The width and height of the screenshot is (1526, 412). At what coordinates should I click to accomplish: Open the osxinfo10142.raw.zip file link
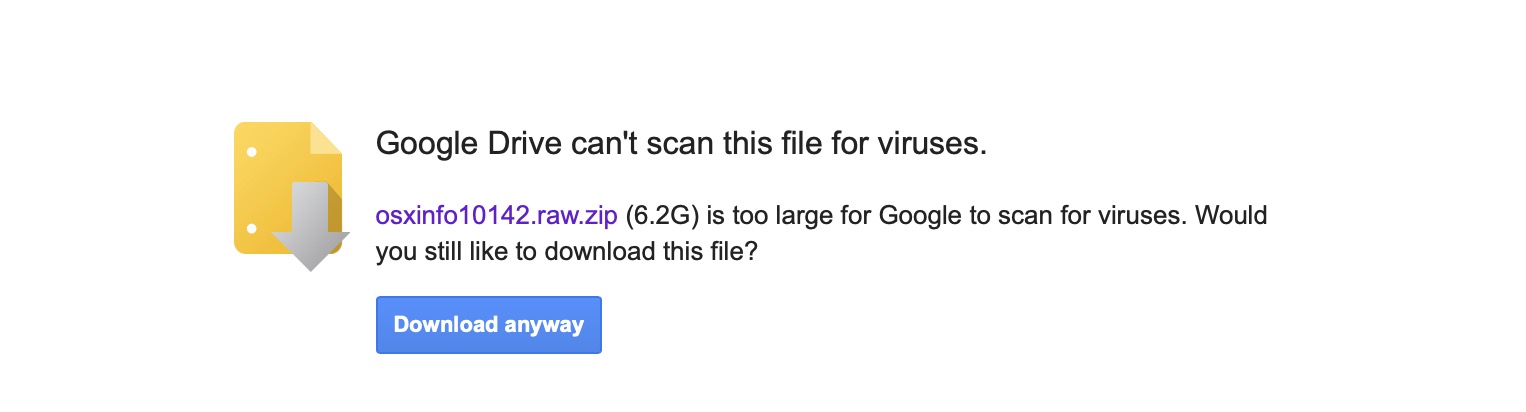pyautogui.click(x=497, y=216)
